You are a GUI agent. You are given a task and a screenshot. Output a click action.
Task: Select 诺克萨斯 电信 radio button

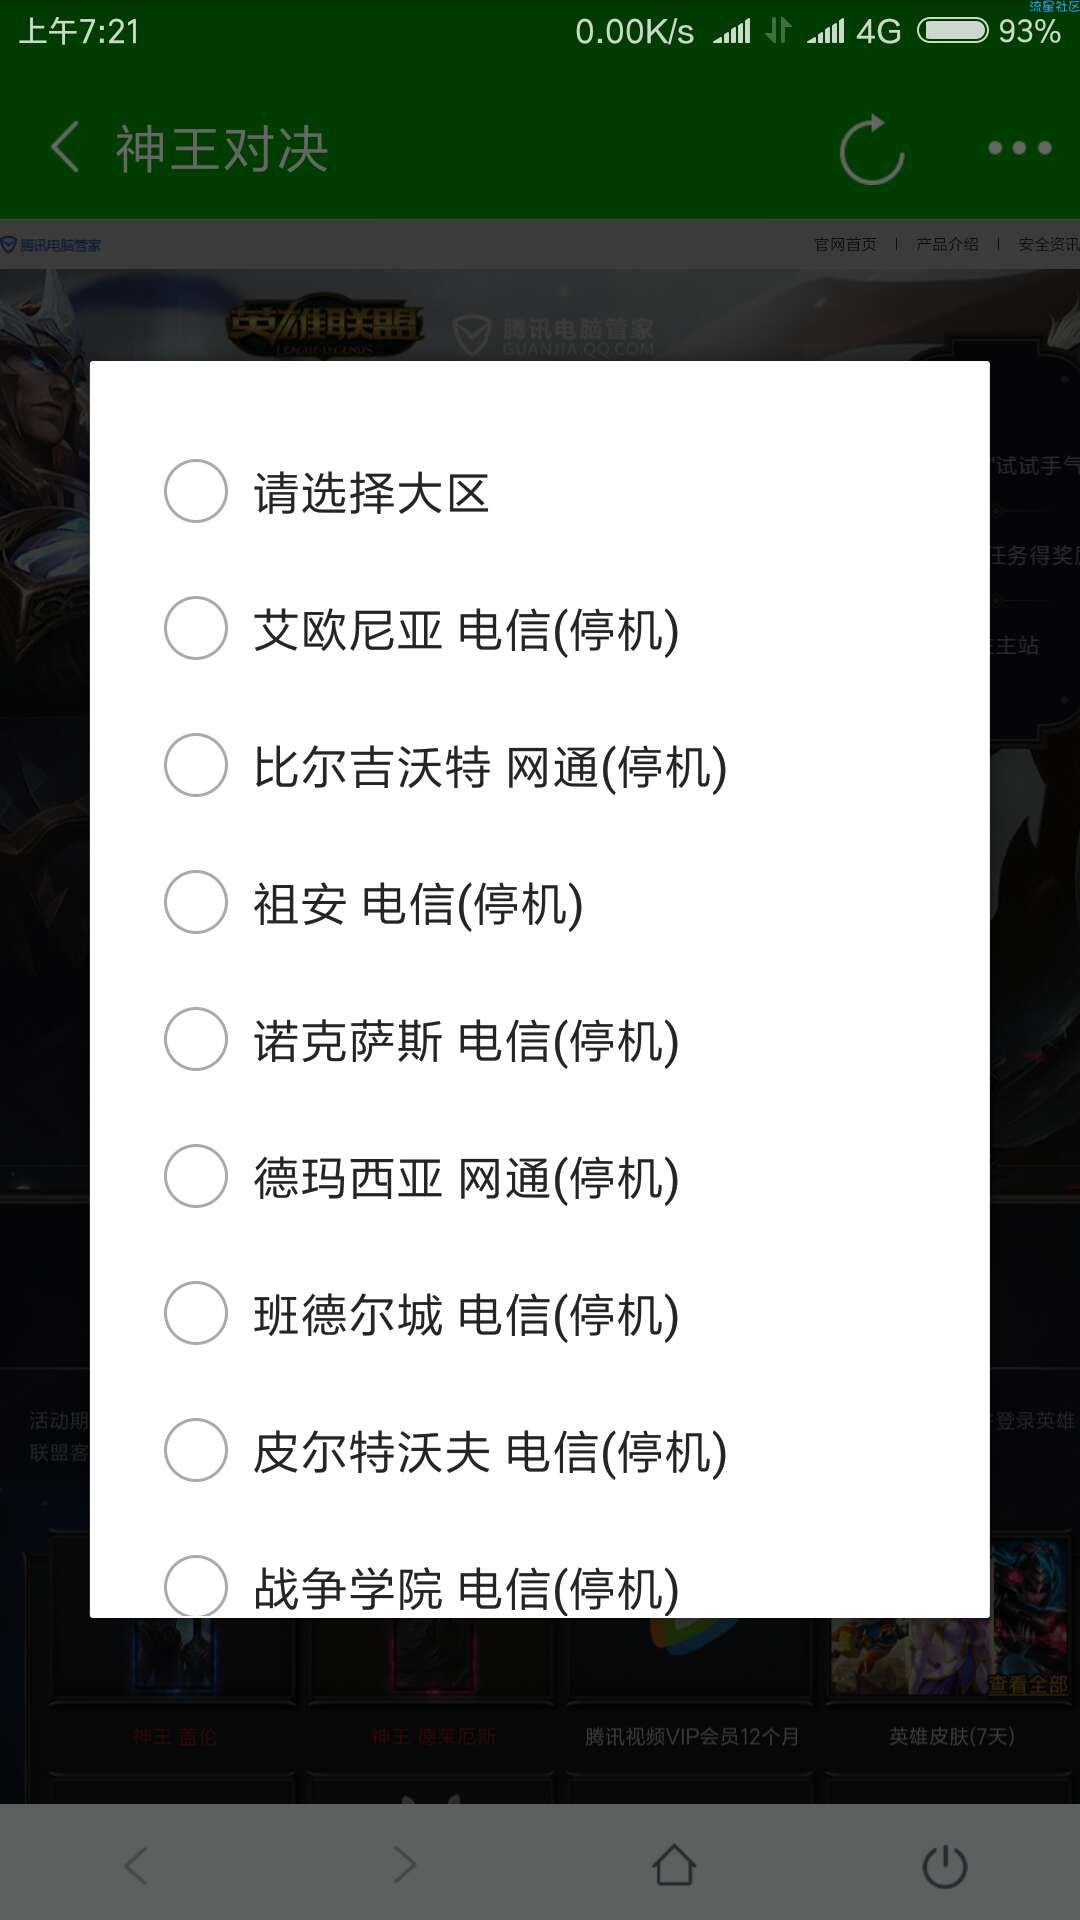540,1040
